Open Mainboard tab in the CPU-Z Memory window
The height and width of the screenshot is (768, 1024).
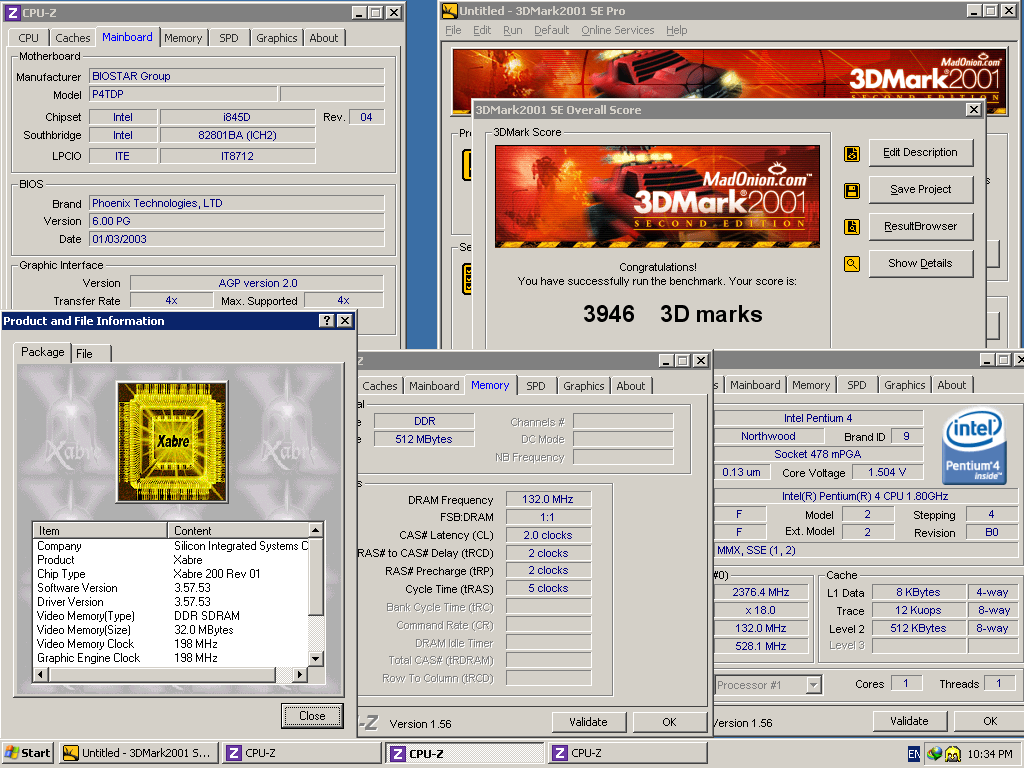coord(434,386)
